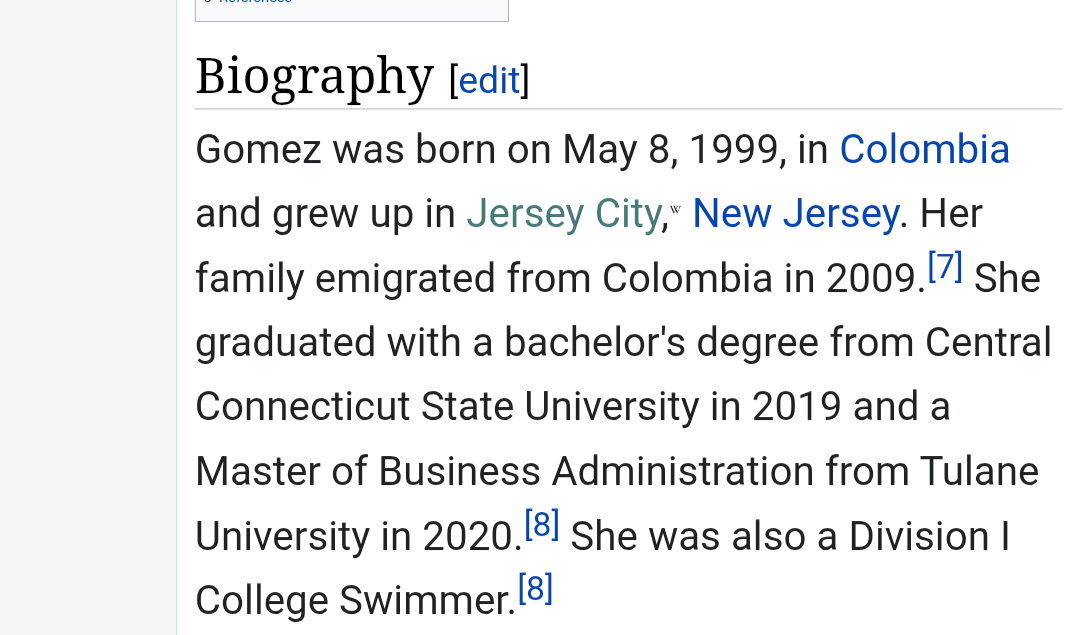This screenshot has width=1080, height=635.
Task: Click the words Division I
Action: (x=929, y=536)
